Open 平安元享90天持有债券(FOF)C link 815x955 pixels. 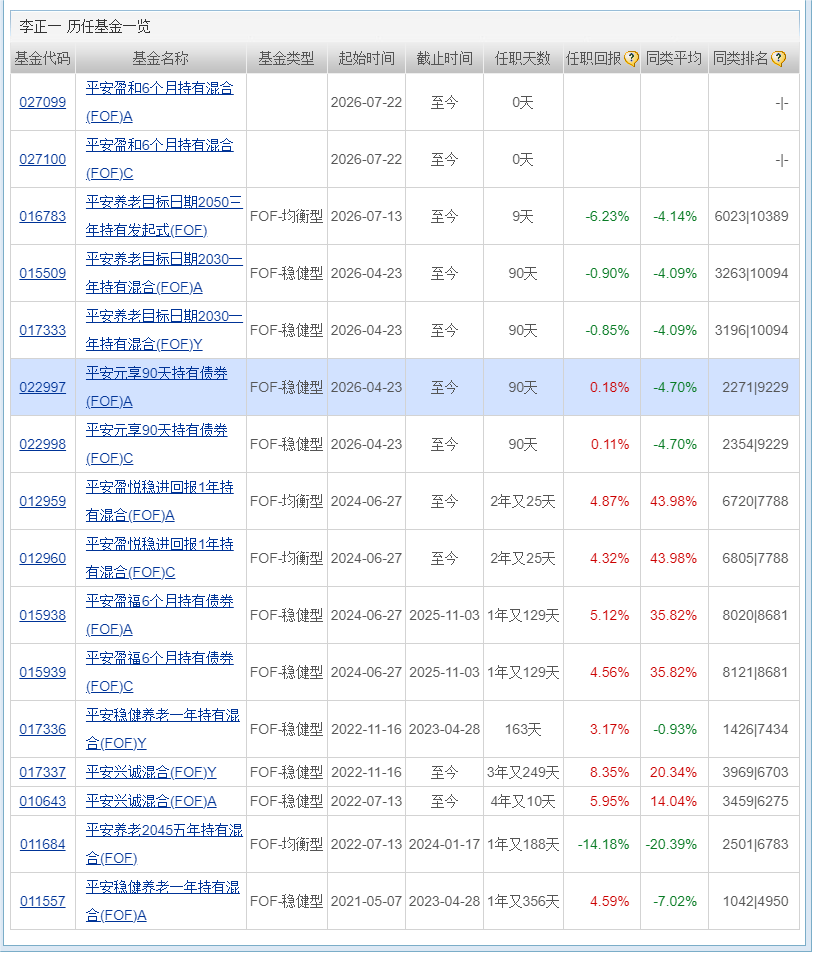pos(157,445)
